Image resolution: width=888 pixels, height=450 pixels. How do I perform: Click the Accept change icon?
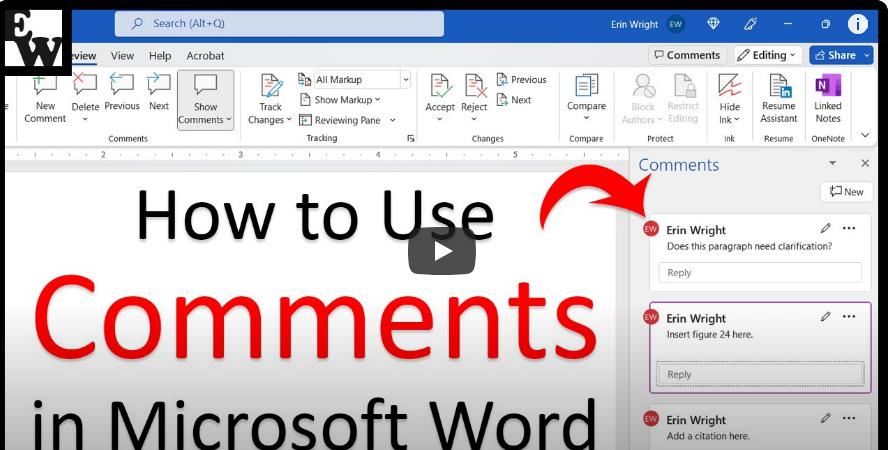pos(441,85)
